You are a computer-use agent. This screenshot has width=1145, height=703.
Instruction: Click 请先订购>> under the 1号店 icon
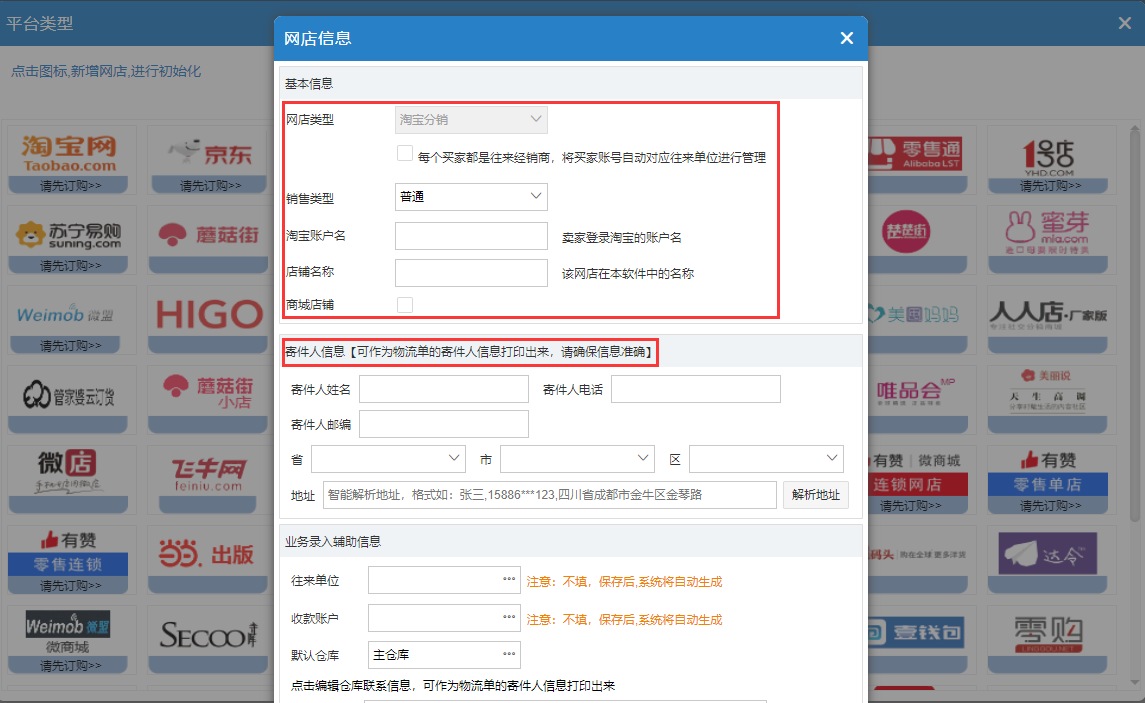point(1049,186)
